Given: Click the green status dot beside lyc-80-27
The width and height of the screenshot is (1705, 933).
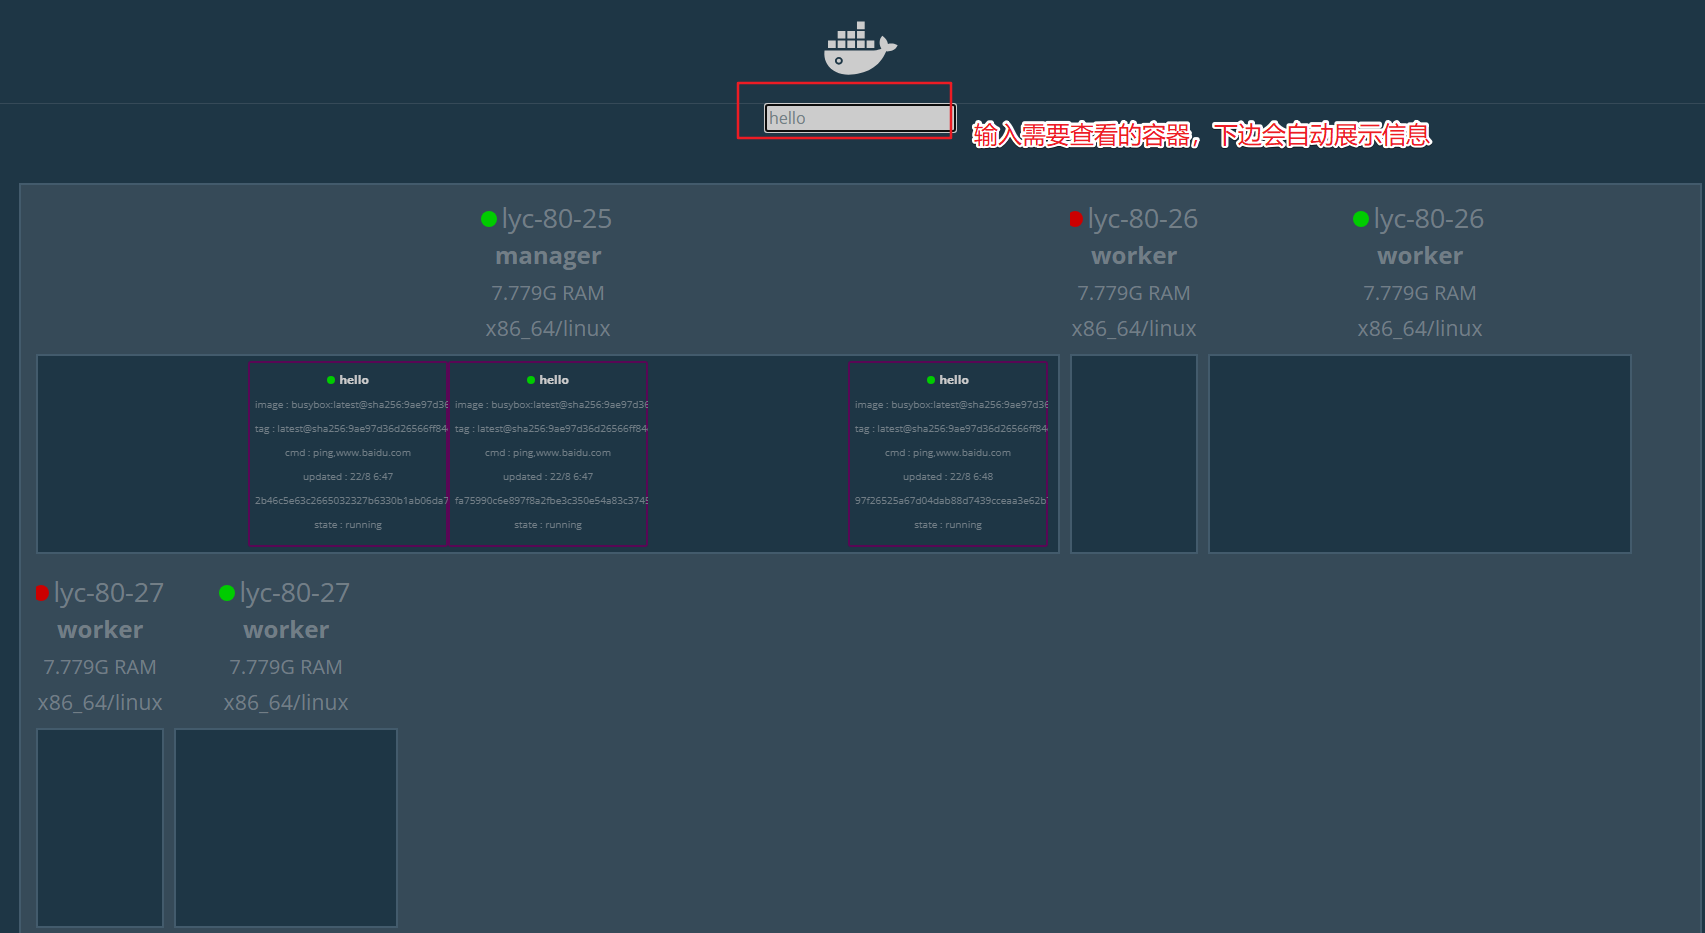Looking at the screenshot, I should [x=227, y=593].
